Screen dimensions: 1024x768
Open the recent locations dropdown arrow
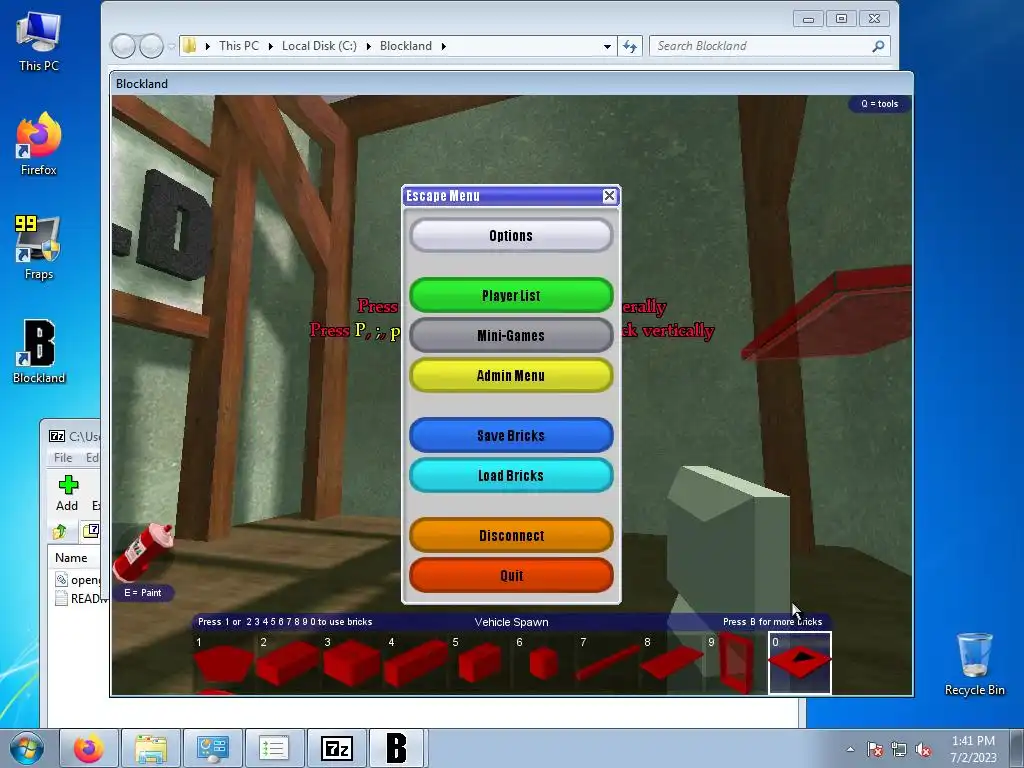(x=171, y=46)
